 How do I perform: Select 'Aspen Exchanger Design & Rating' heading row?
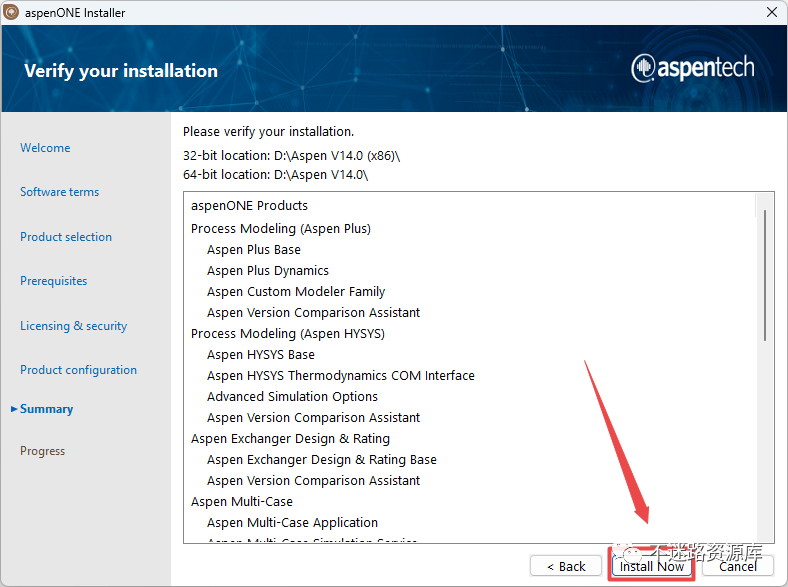290,439
